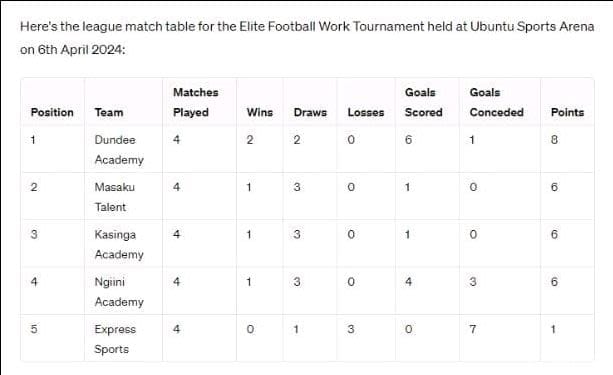Select the Goals Scored column header
The width and height of the screenshot is (613, 375).
423,102
